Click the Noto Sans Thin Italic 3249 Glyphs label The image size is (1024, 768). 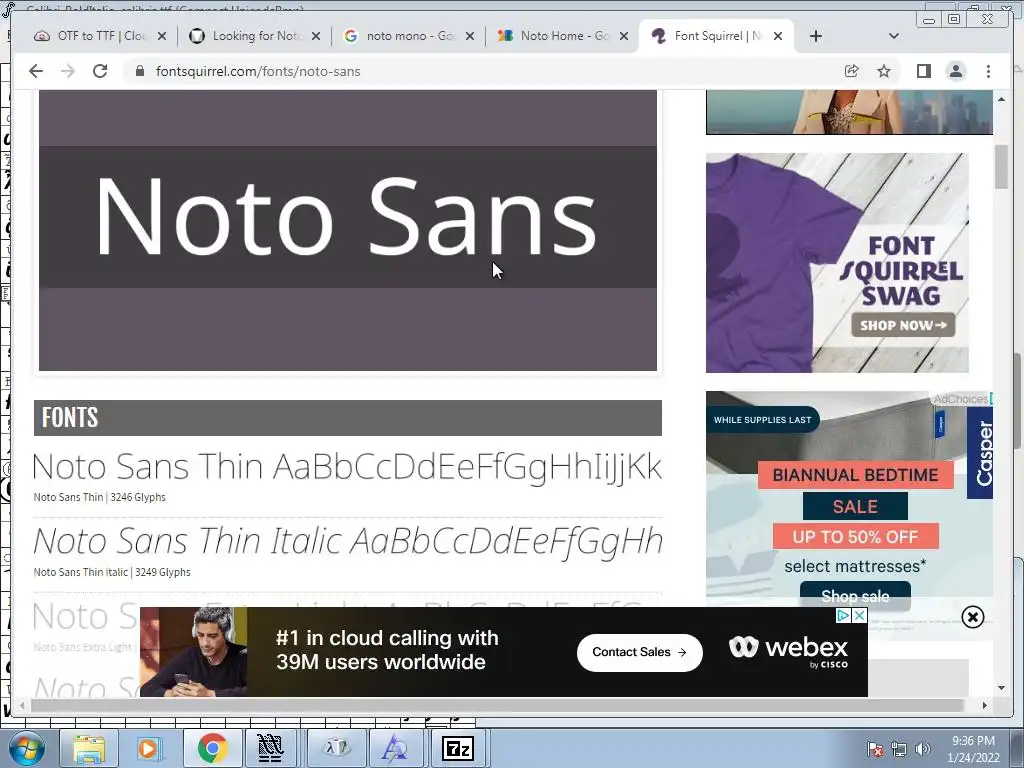coord(112,572)
